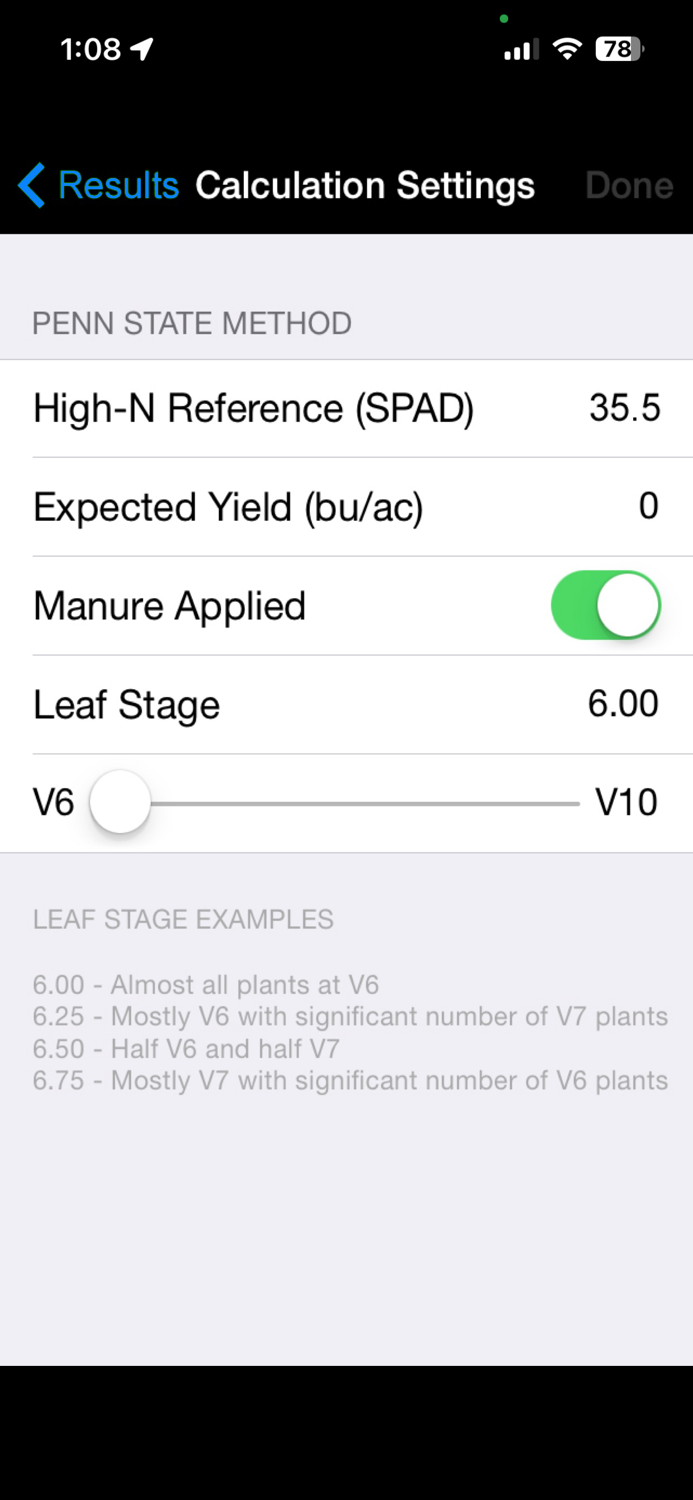
Task: Tap the green microphone privacy dot
Action: pyautogui.click(x=504, y=17)
